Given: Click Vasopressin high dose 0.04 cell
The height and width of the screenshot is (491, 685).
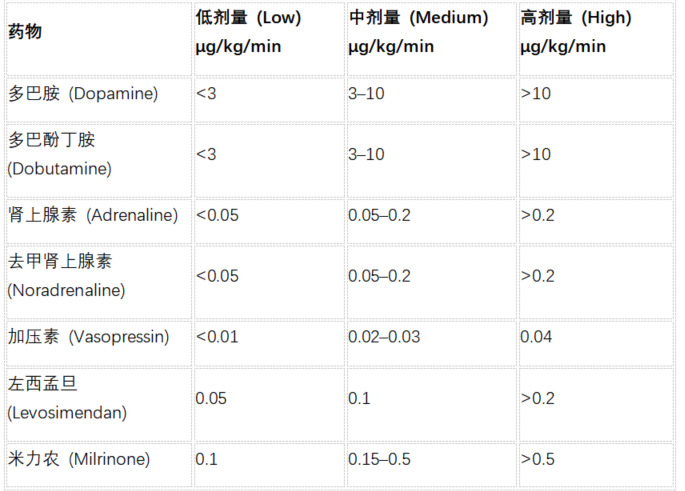Looking at the screenshot, I should (596, 343).
